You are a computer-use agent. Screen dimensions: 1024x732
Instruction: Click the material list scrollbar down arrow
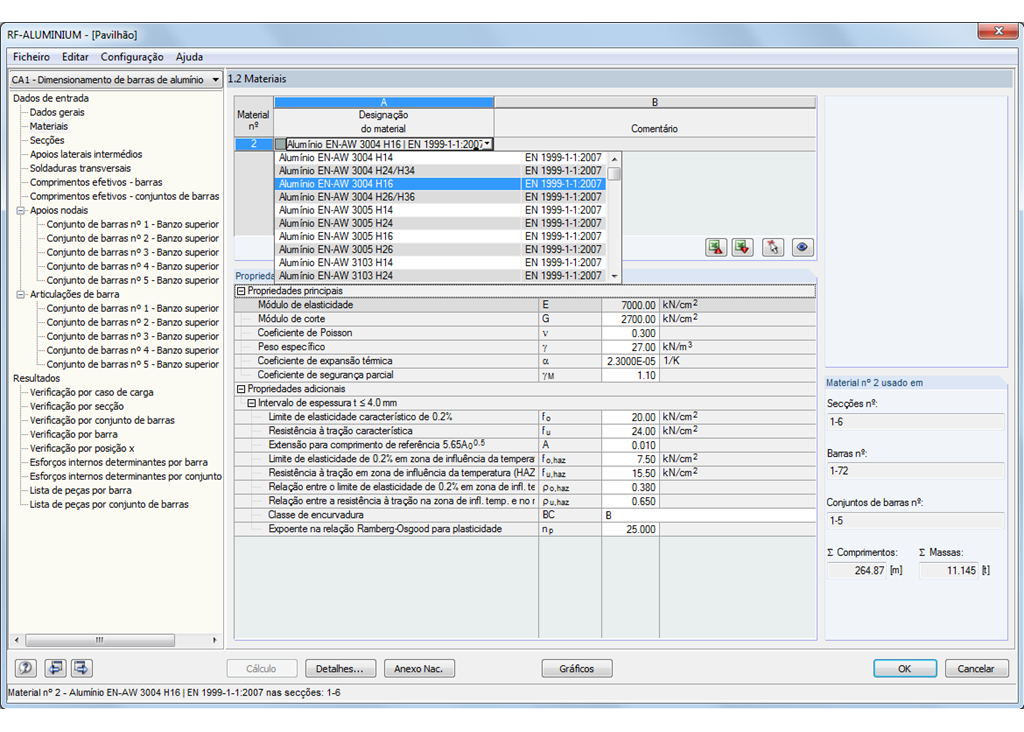614,276
